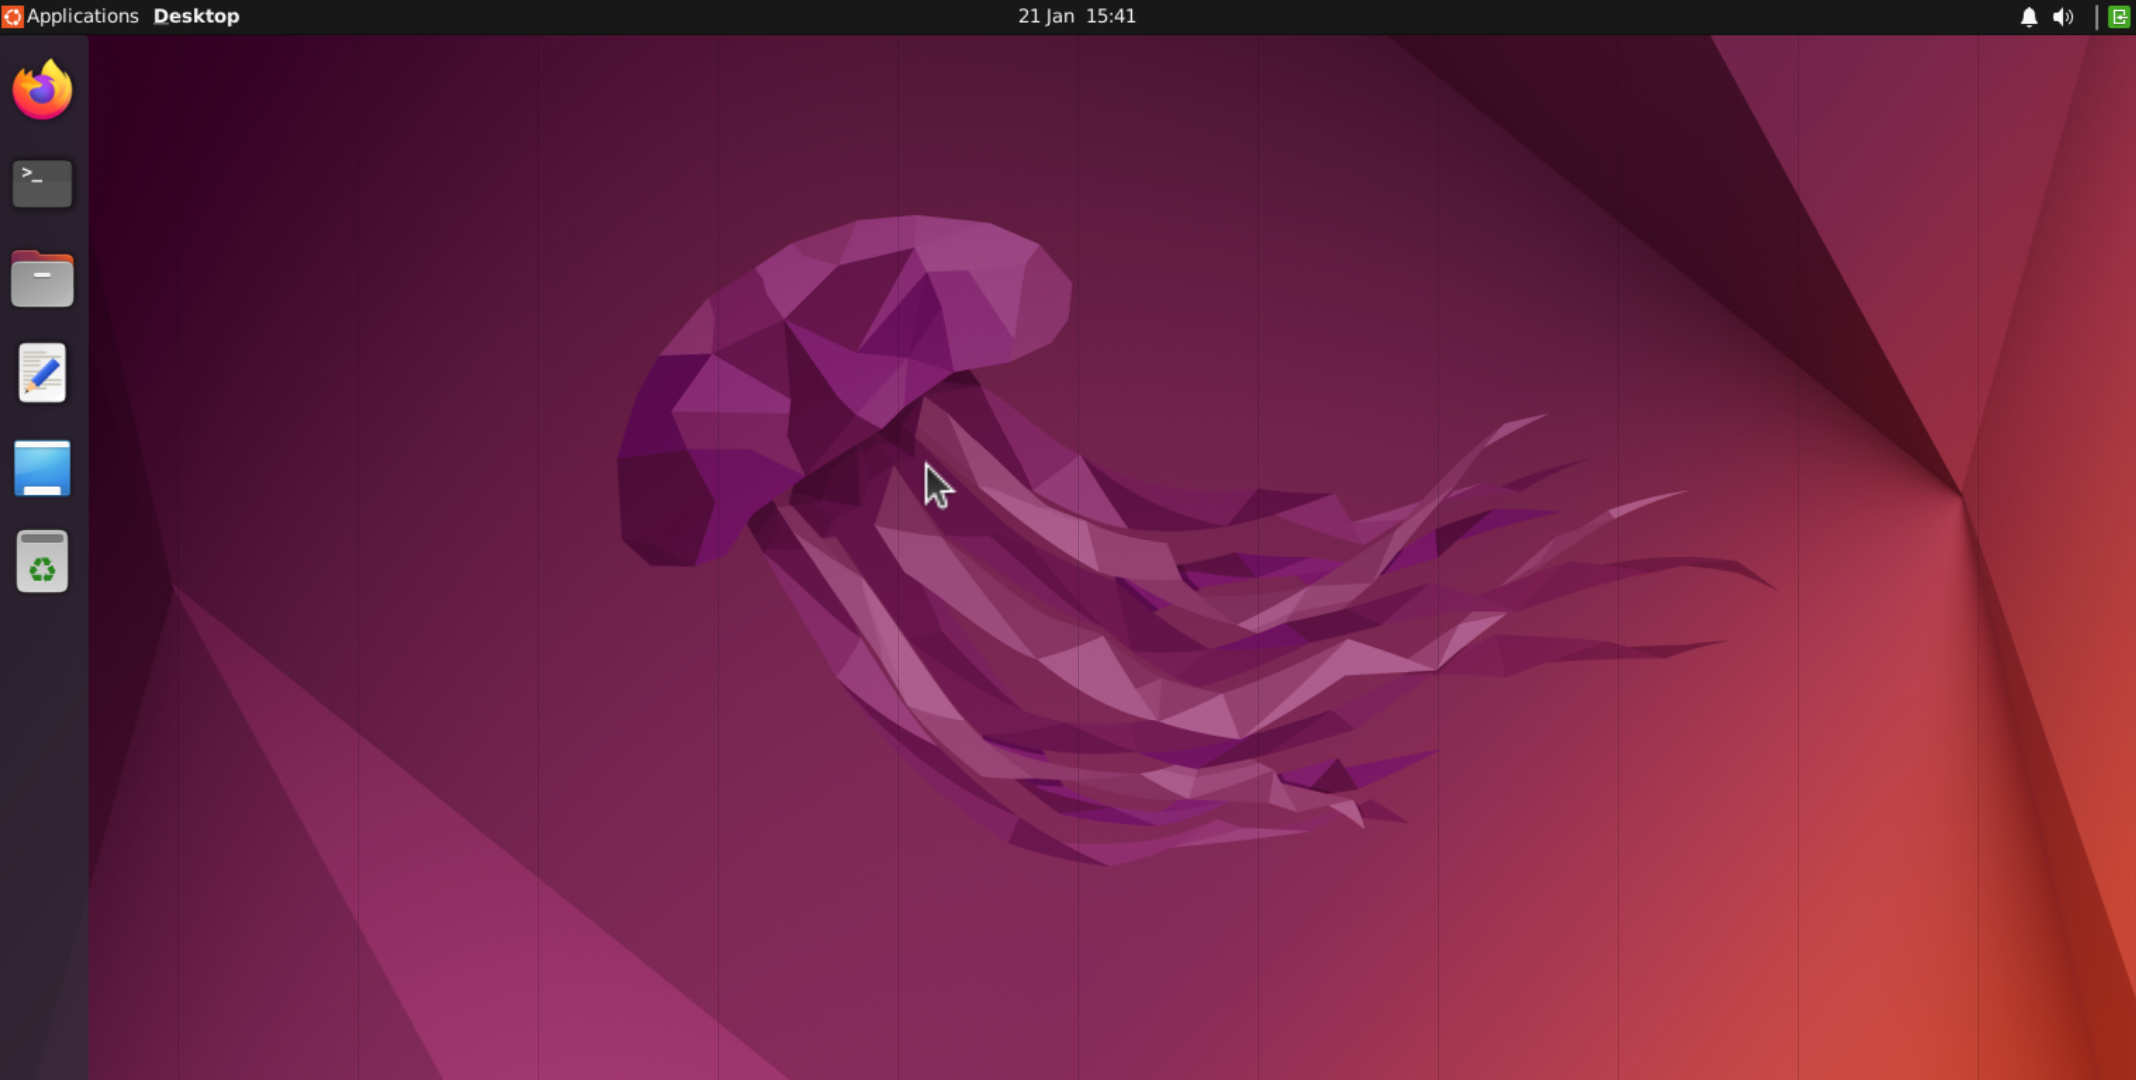Click the orange Ubuntu logo icon
Viewport: 2136px width, 1080px height.
tap(12, 17)
